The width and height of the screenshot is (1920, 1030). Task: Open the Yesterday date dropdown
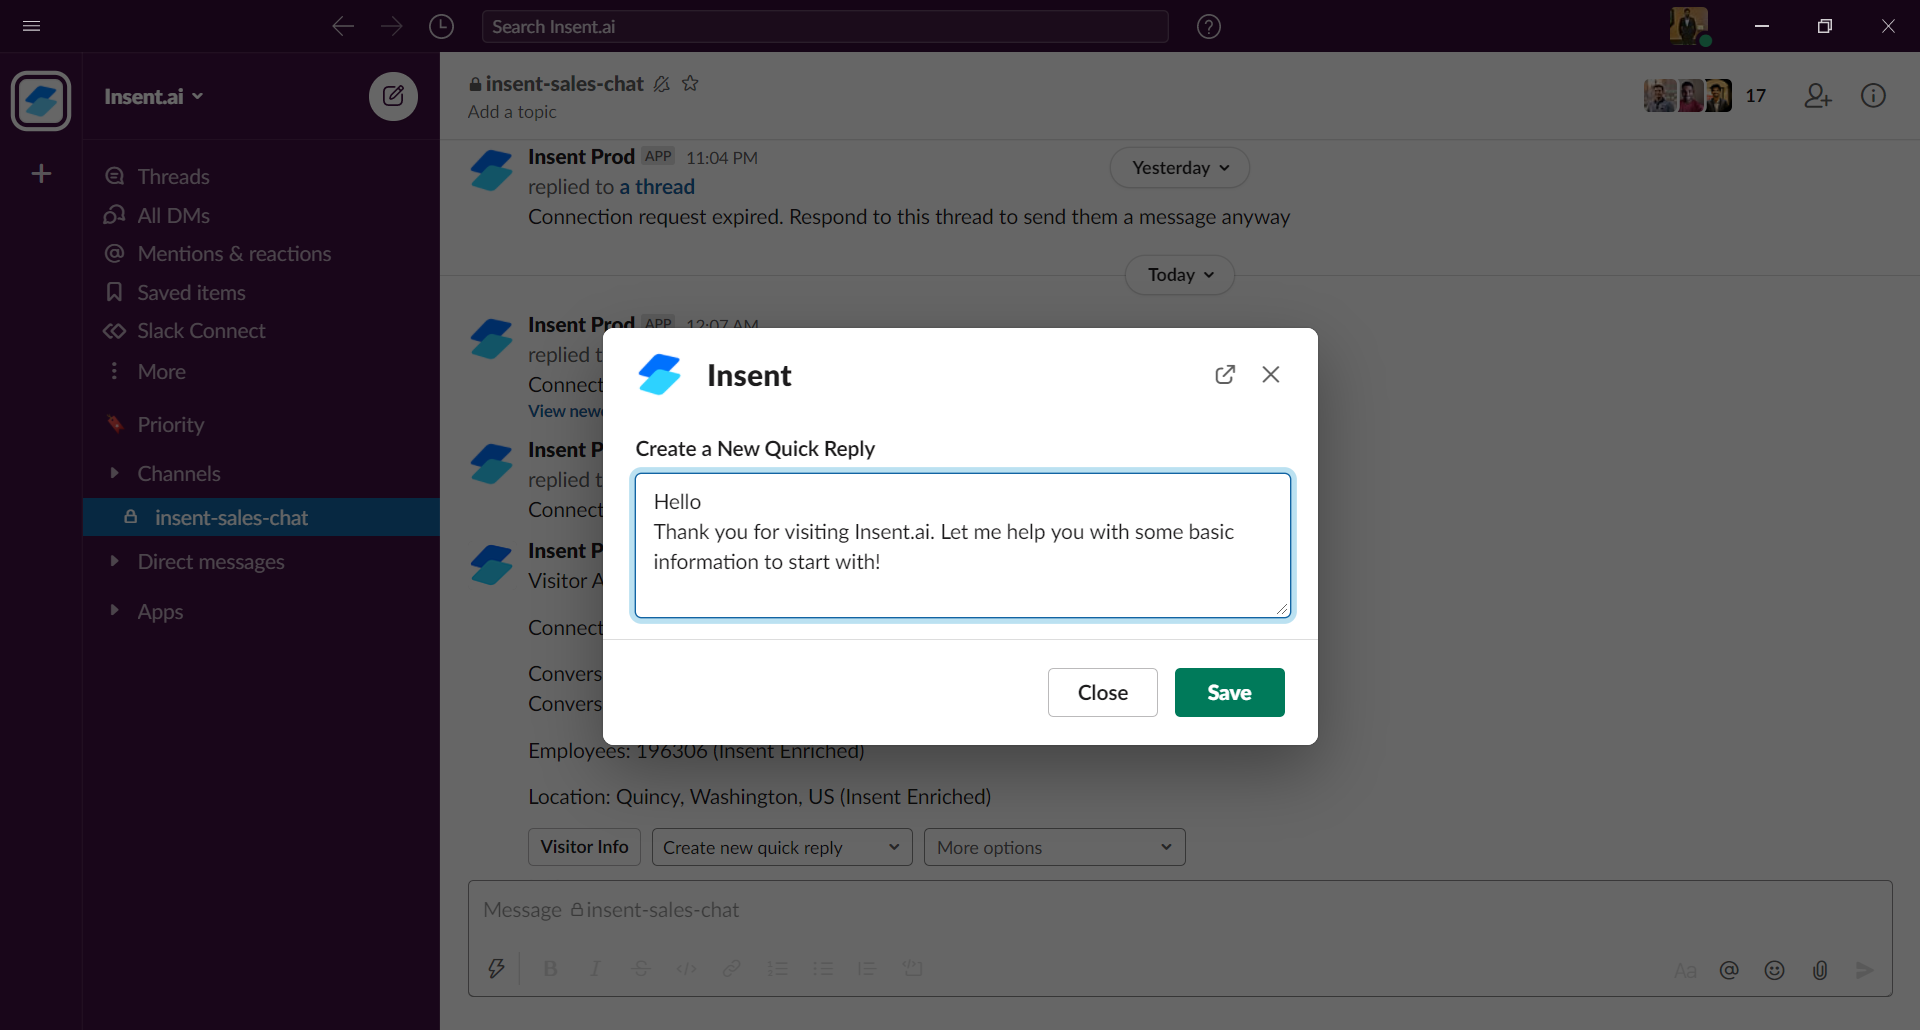pyautogui.click(x=1180, y=168)
